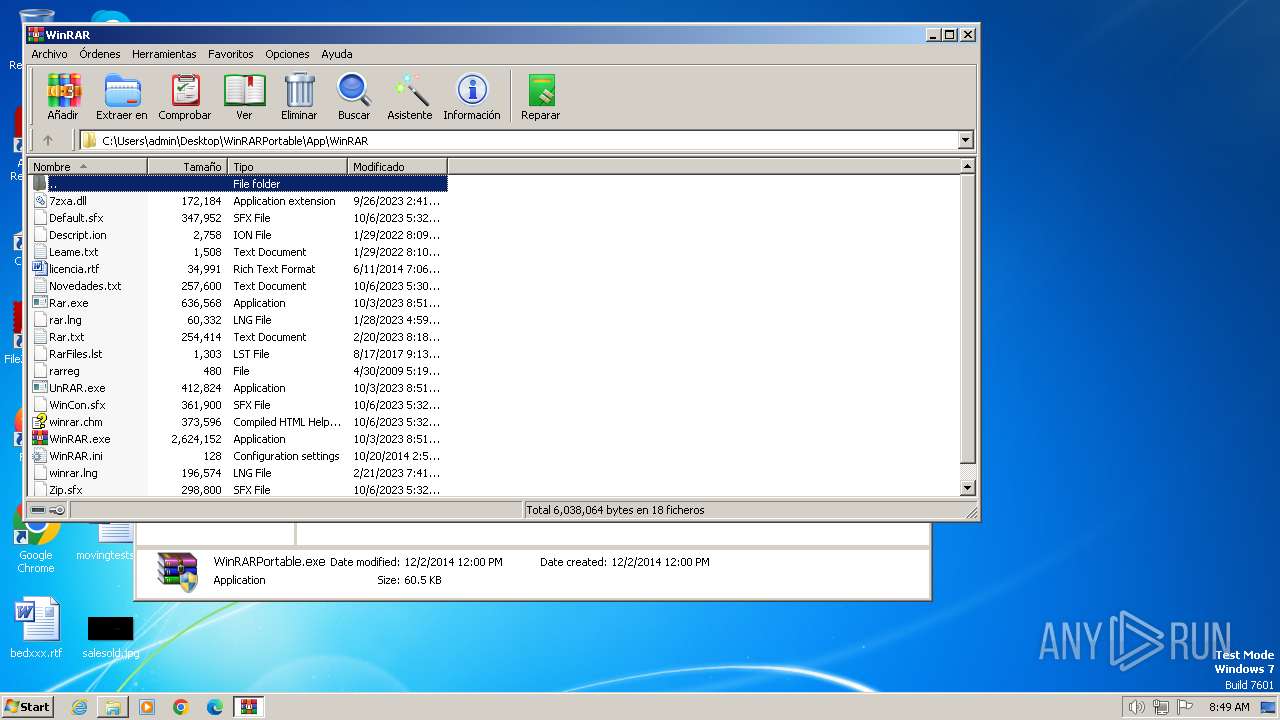Image resolution: width=1280 pixels, height=720 pixels.
Task: Sort by Tamaño column header
Action: (x=188, y=167)
